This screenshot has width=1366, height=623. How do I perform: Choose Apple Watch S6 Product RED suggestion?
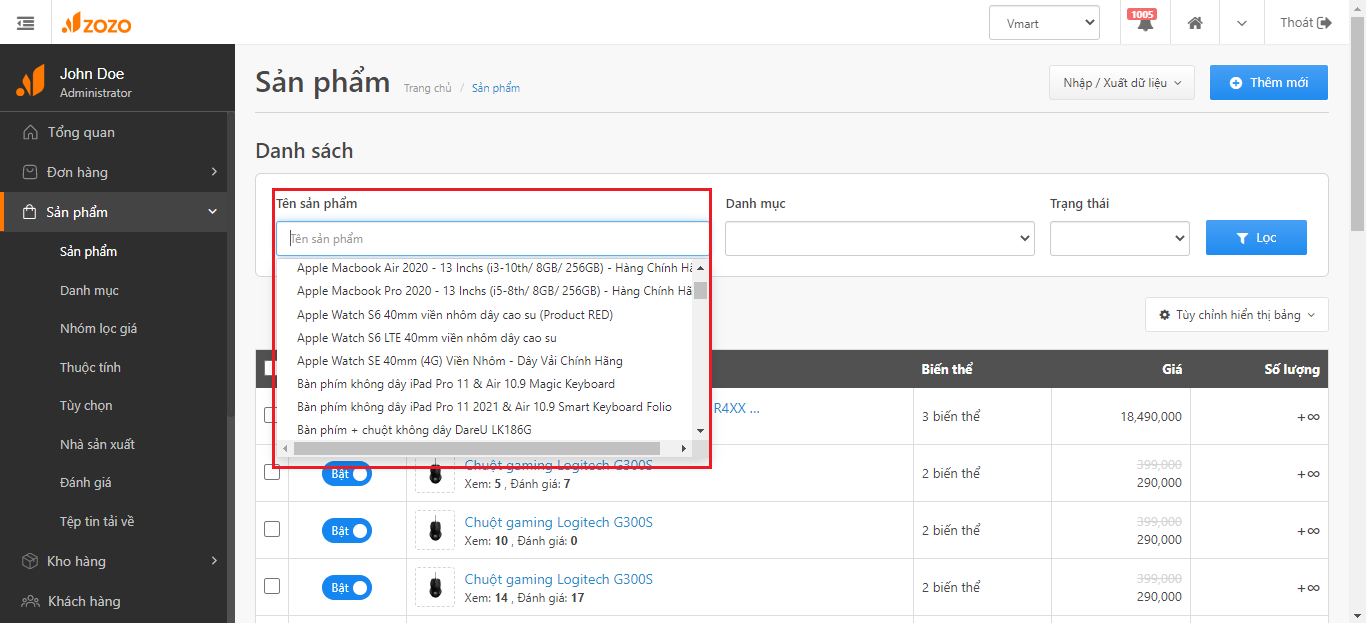tap(455, 314)
